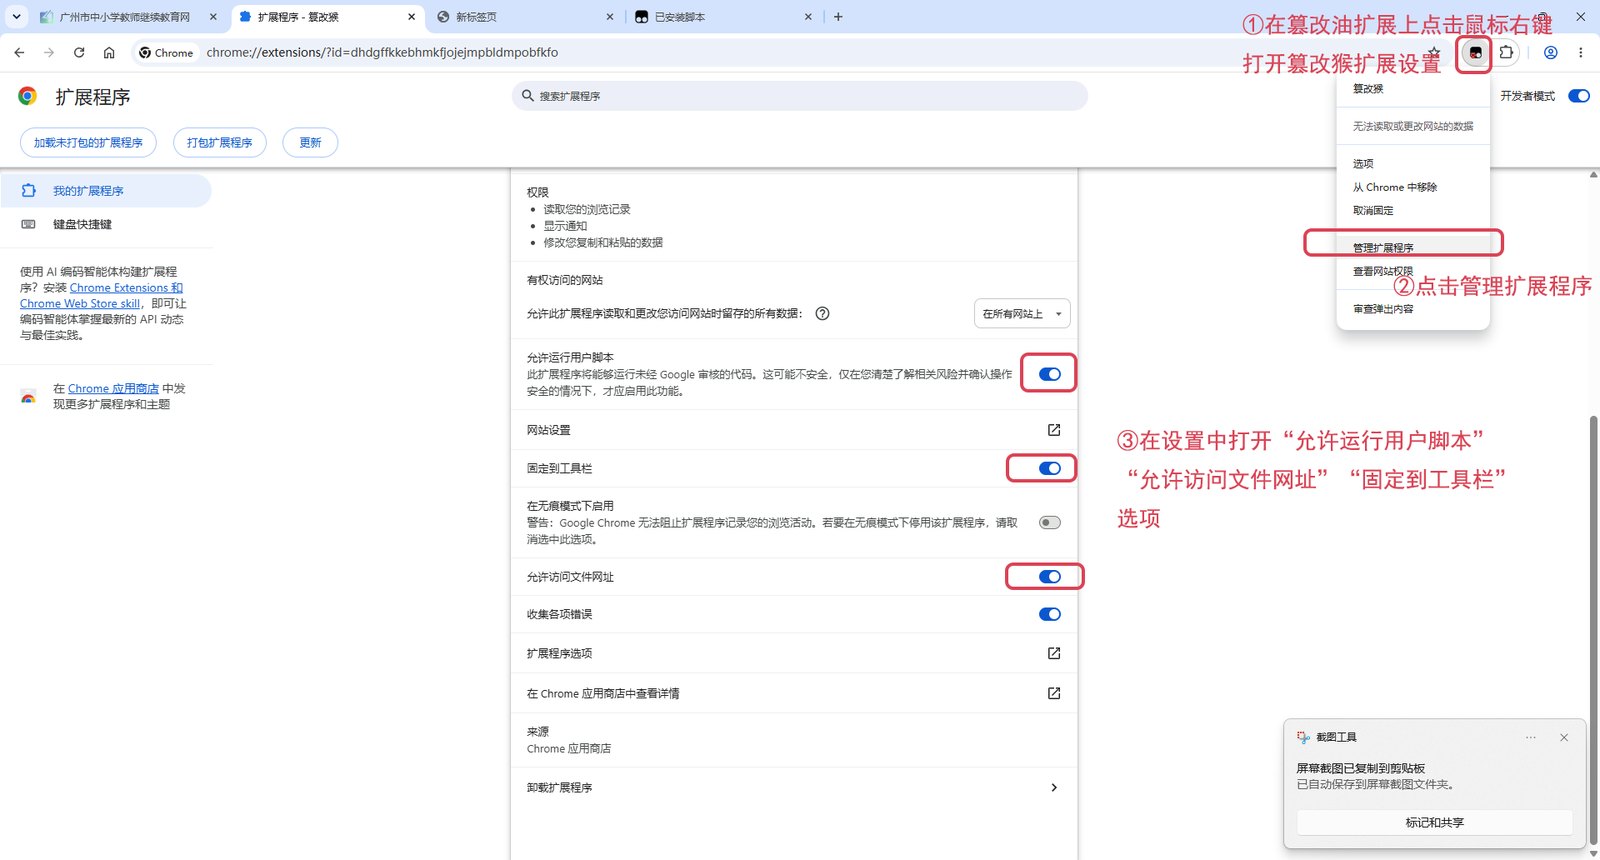This screenshot has height=860, width=1600.
Task: Select 我的扩展程序 in the sidebar
Action: 106,190
